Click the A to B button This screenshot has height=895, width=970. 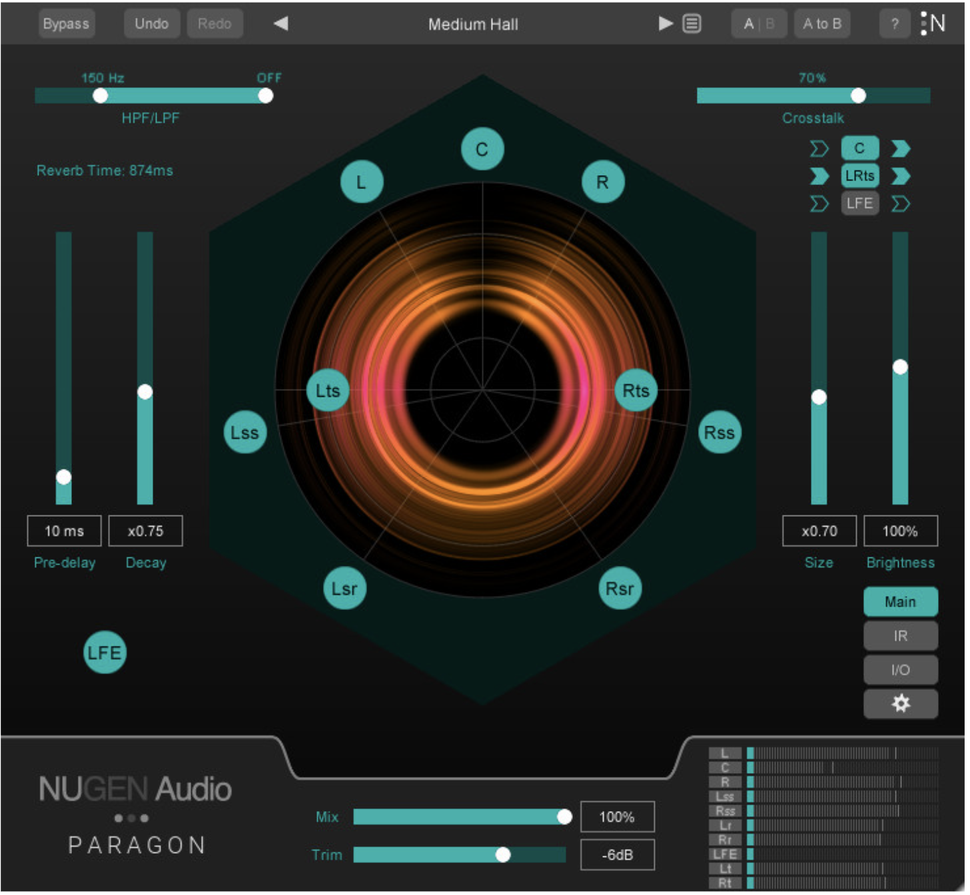pos(822,23)
